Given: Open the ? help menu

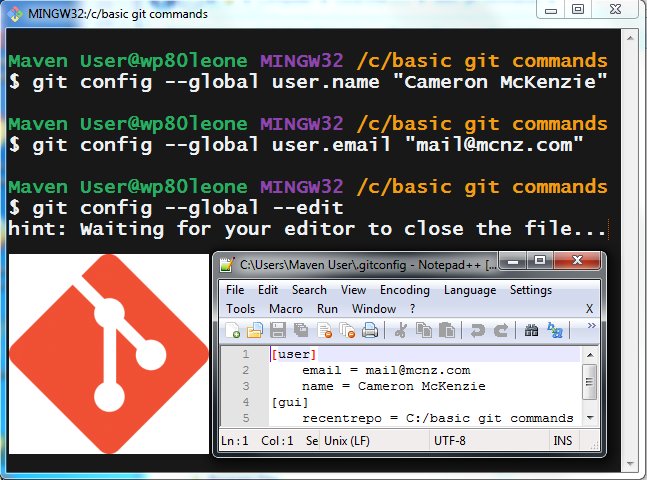Looking at the screenshot, I should pyautogui.click(x=412, y=309).
